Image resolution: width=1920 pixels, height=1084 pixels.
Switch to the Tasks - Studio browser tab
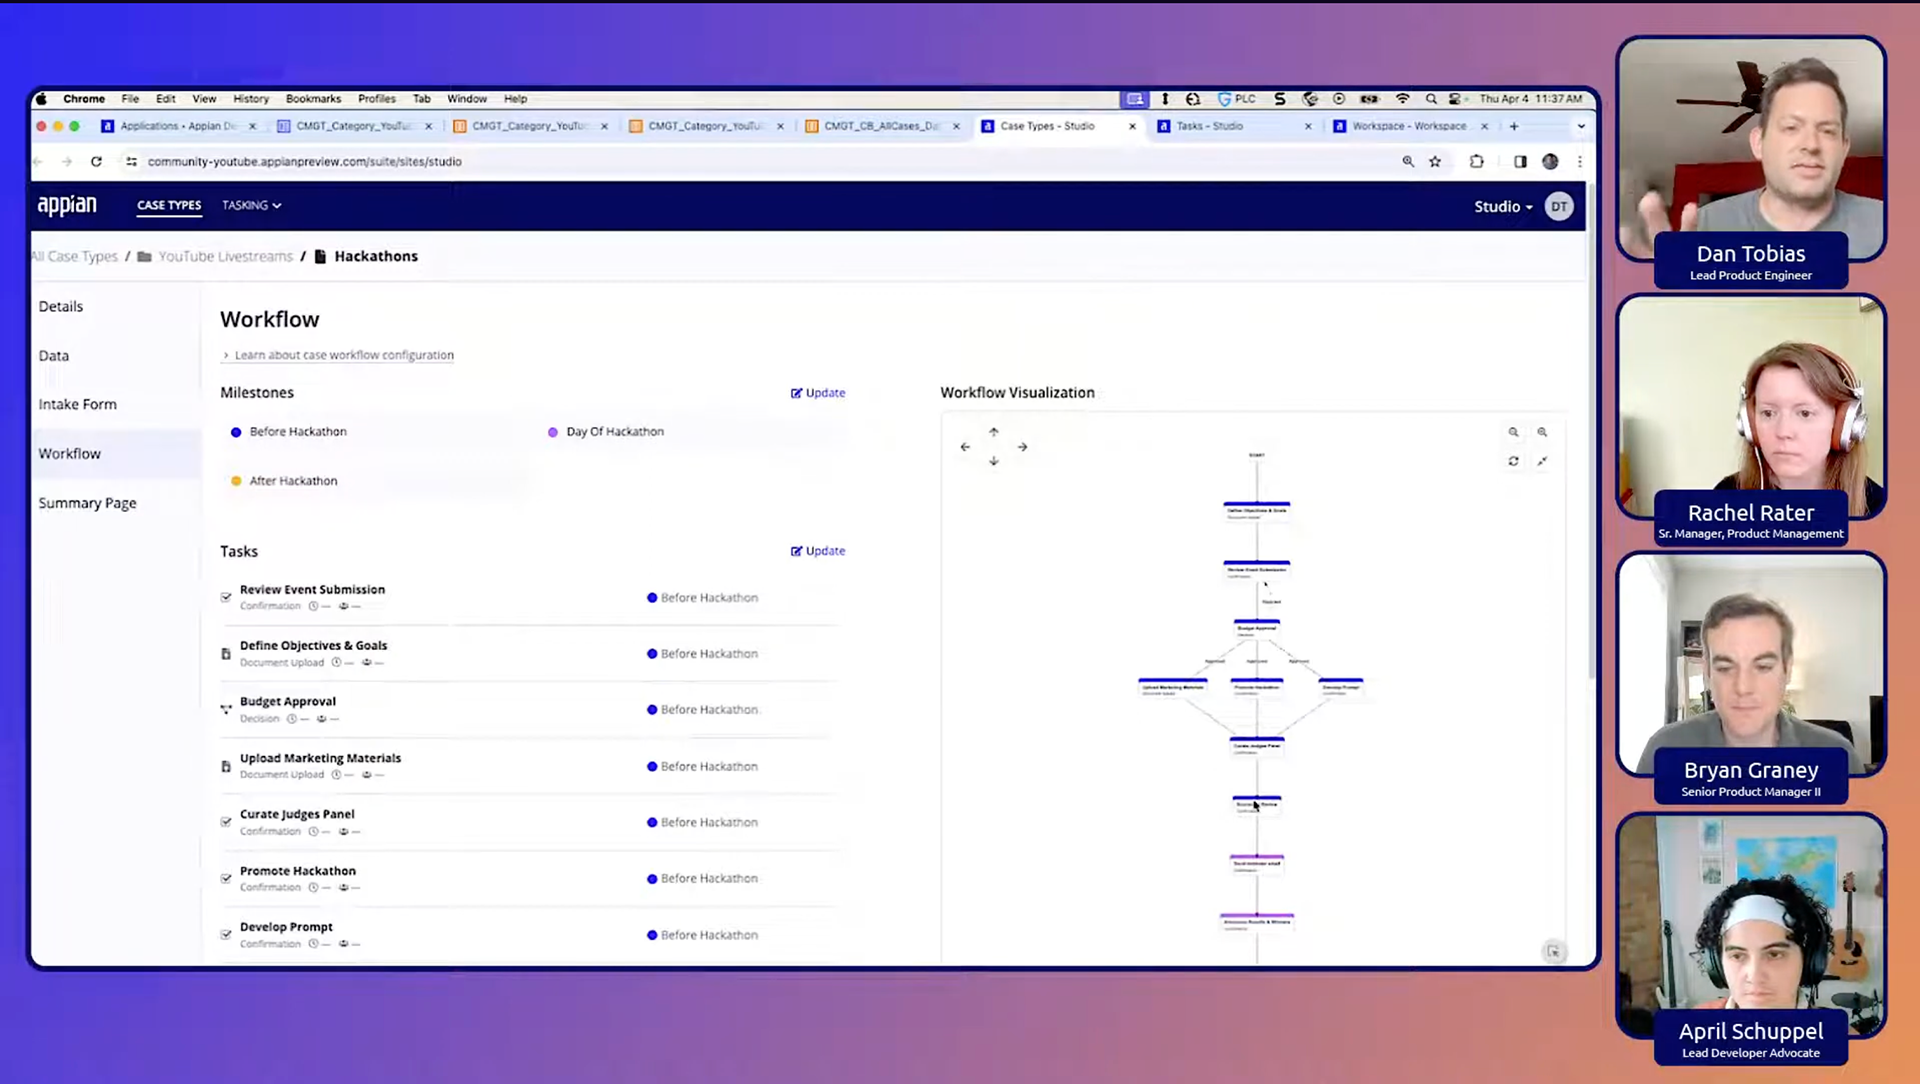(x=1209, y=126)
